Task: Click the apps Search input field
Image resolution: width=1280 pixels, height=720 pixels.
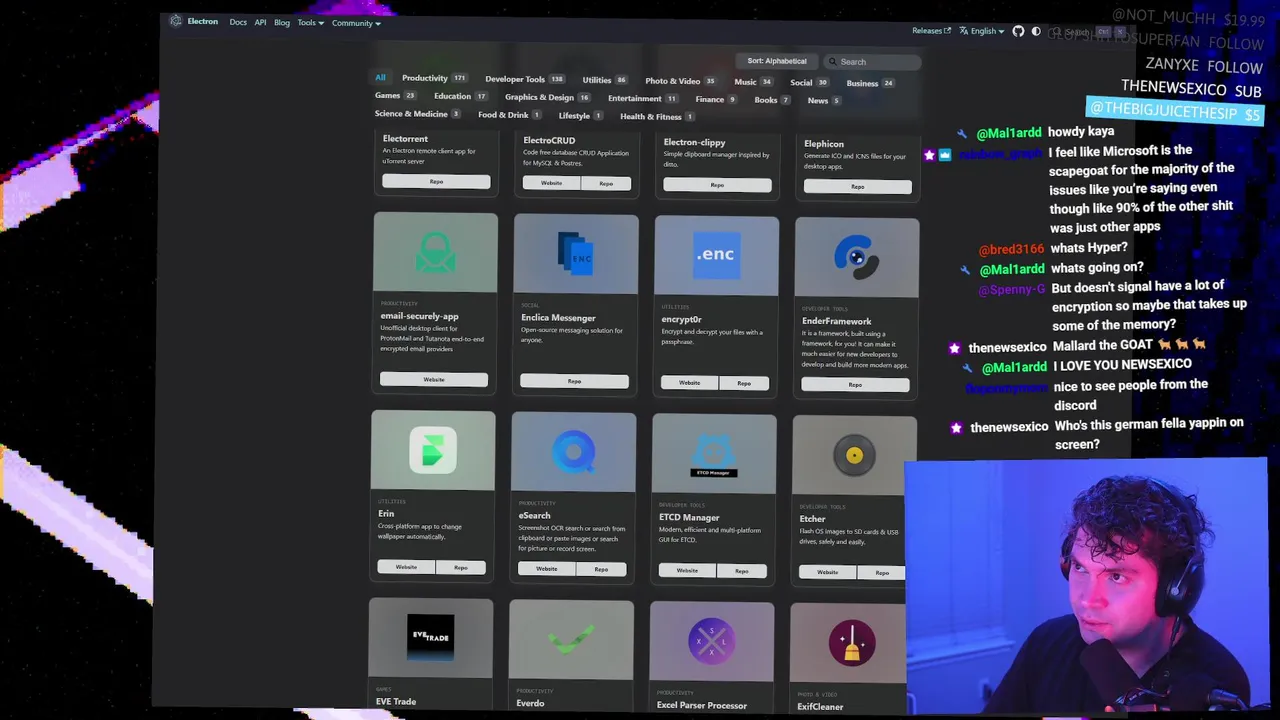Action: click(873, 62)
